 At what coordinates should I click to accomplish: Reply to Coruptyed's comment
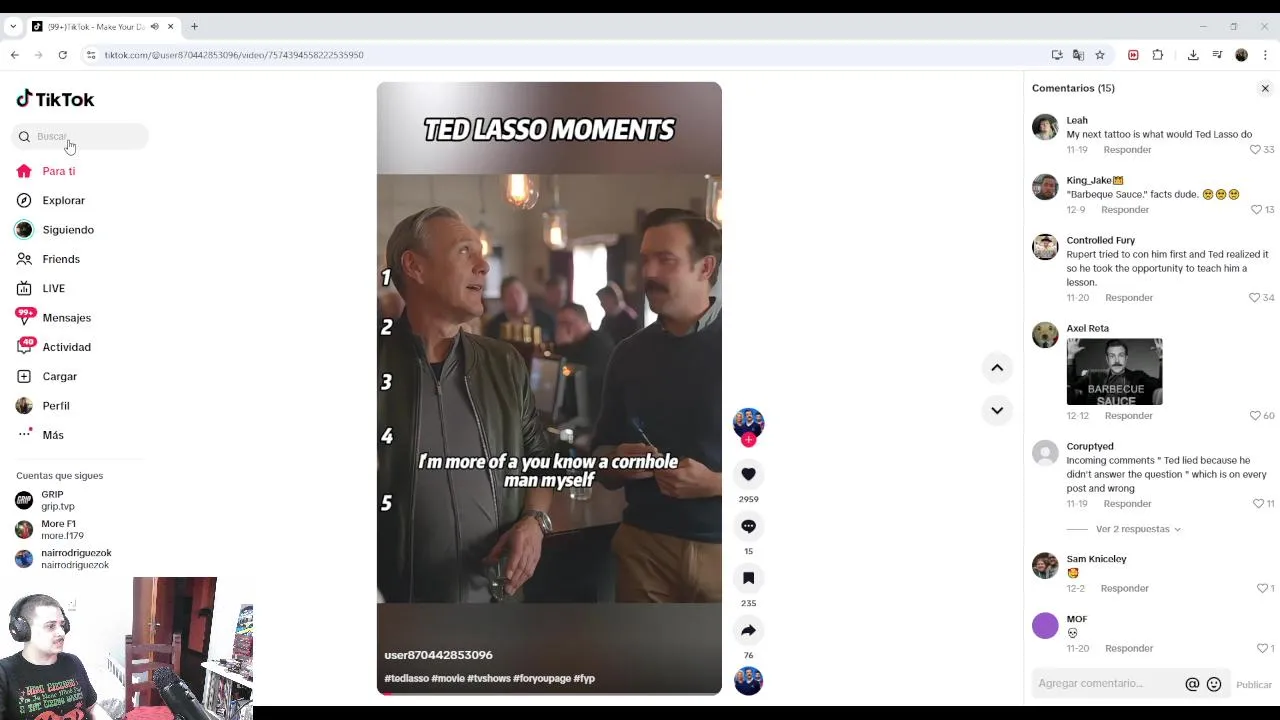coord(1127,504)
